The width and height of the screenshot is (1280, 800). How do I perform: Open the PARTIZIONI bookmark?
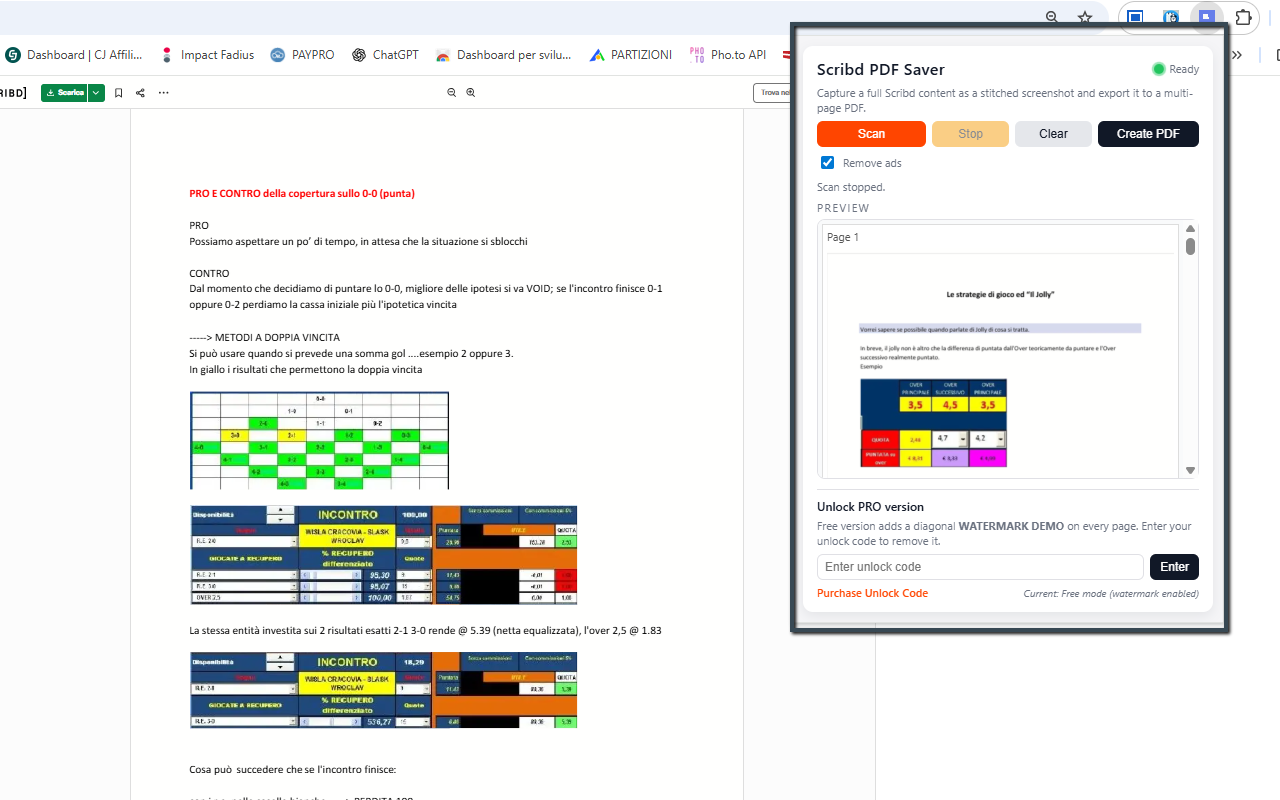[x=630, y=54]
